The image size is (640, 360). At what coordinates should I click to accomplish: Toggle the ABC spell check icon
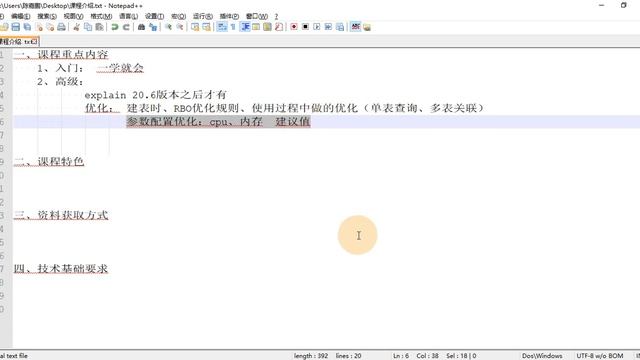point(356,27)
